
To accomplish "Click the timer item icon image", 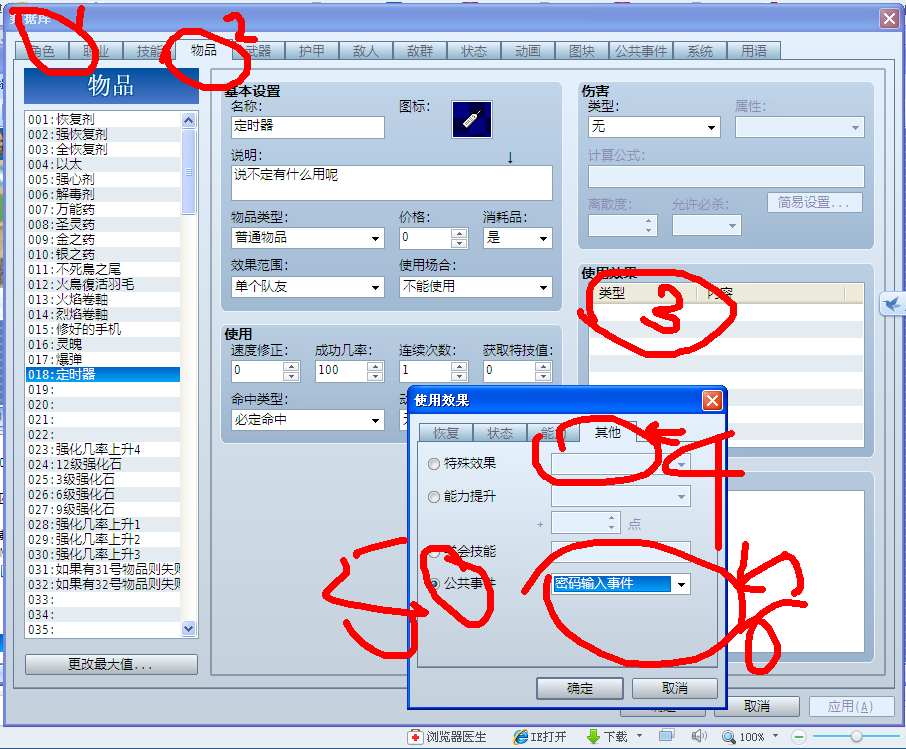I will (x=471, y=120).
